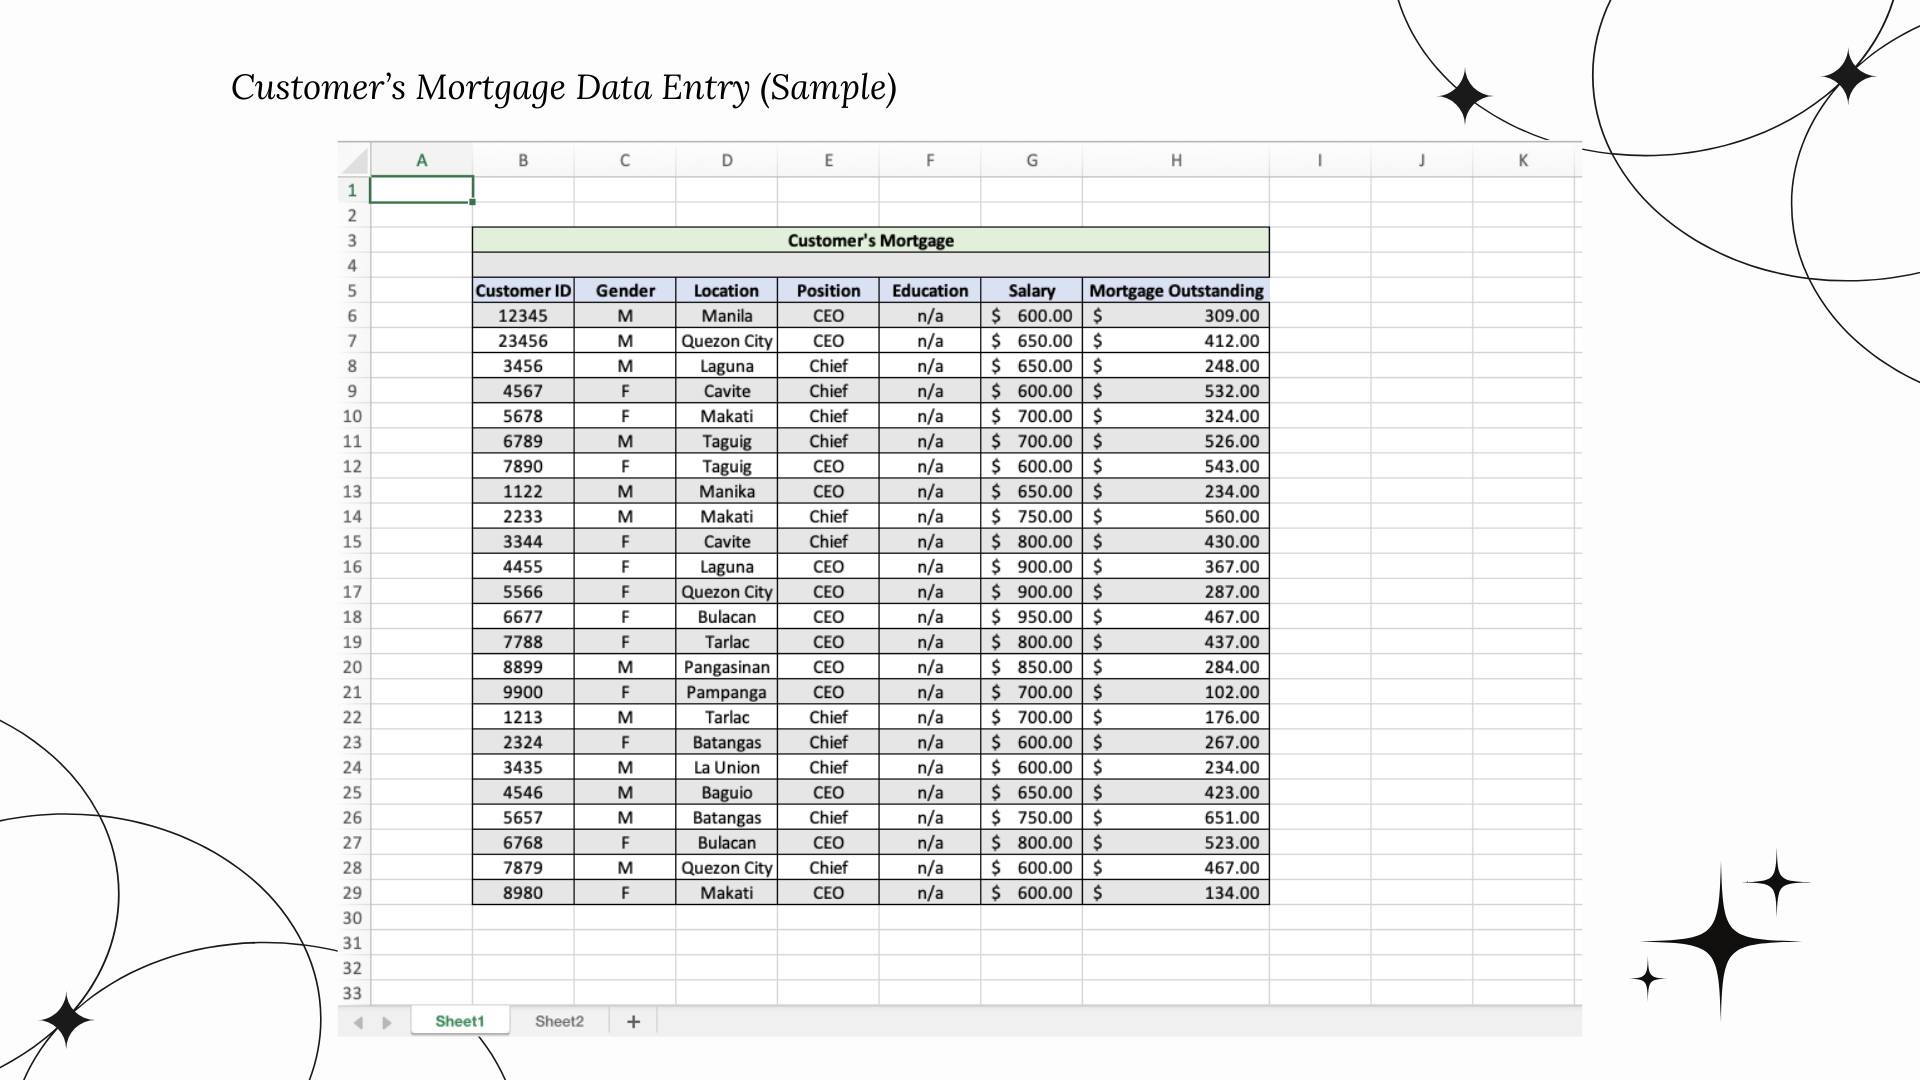The image size is (1920, 1080).
Task: Select column H header
Action: [1176, 160]
